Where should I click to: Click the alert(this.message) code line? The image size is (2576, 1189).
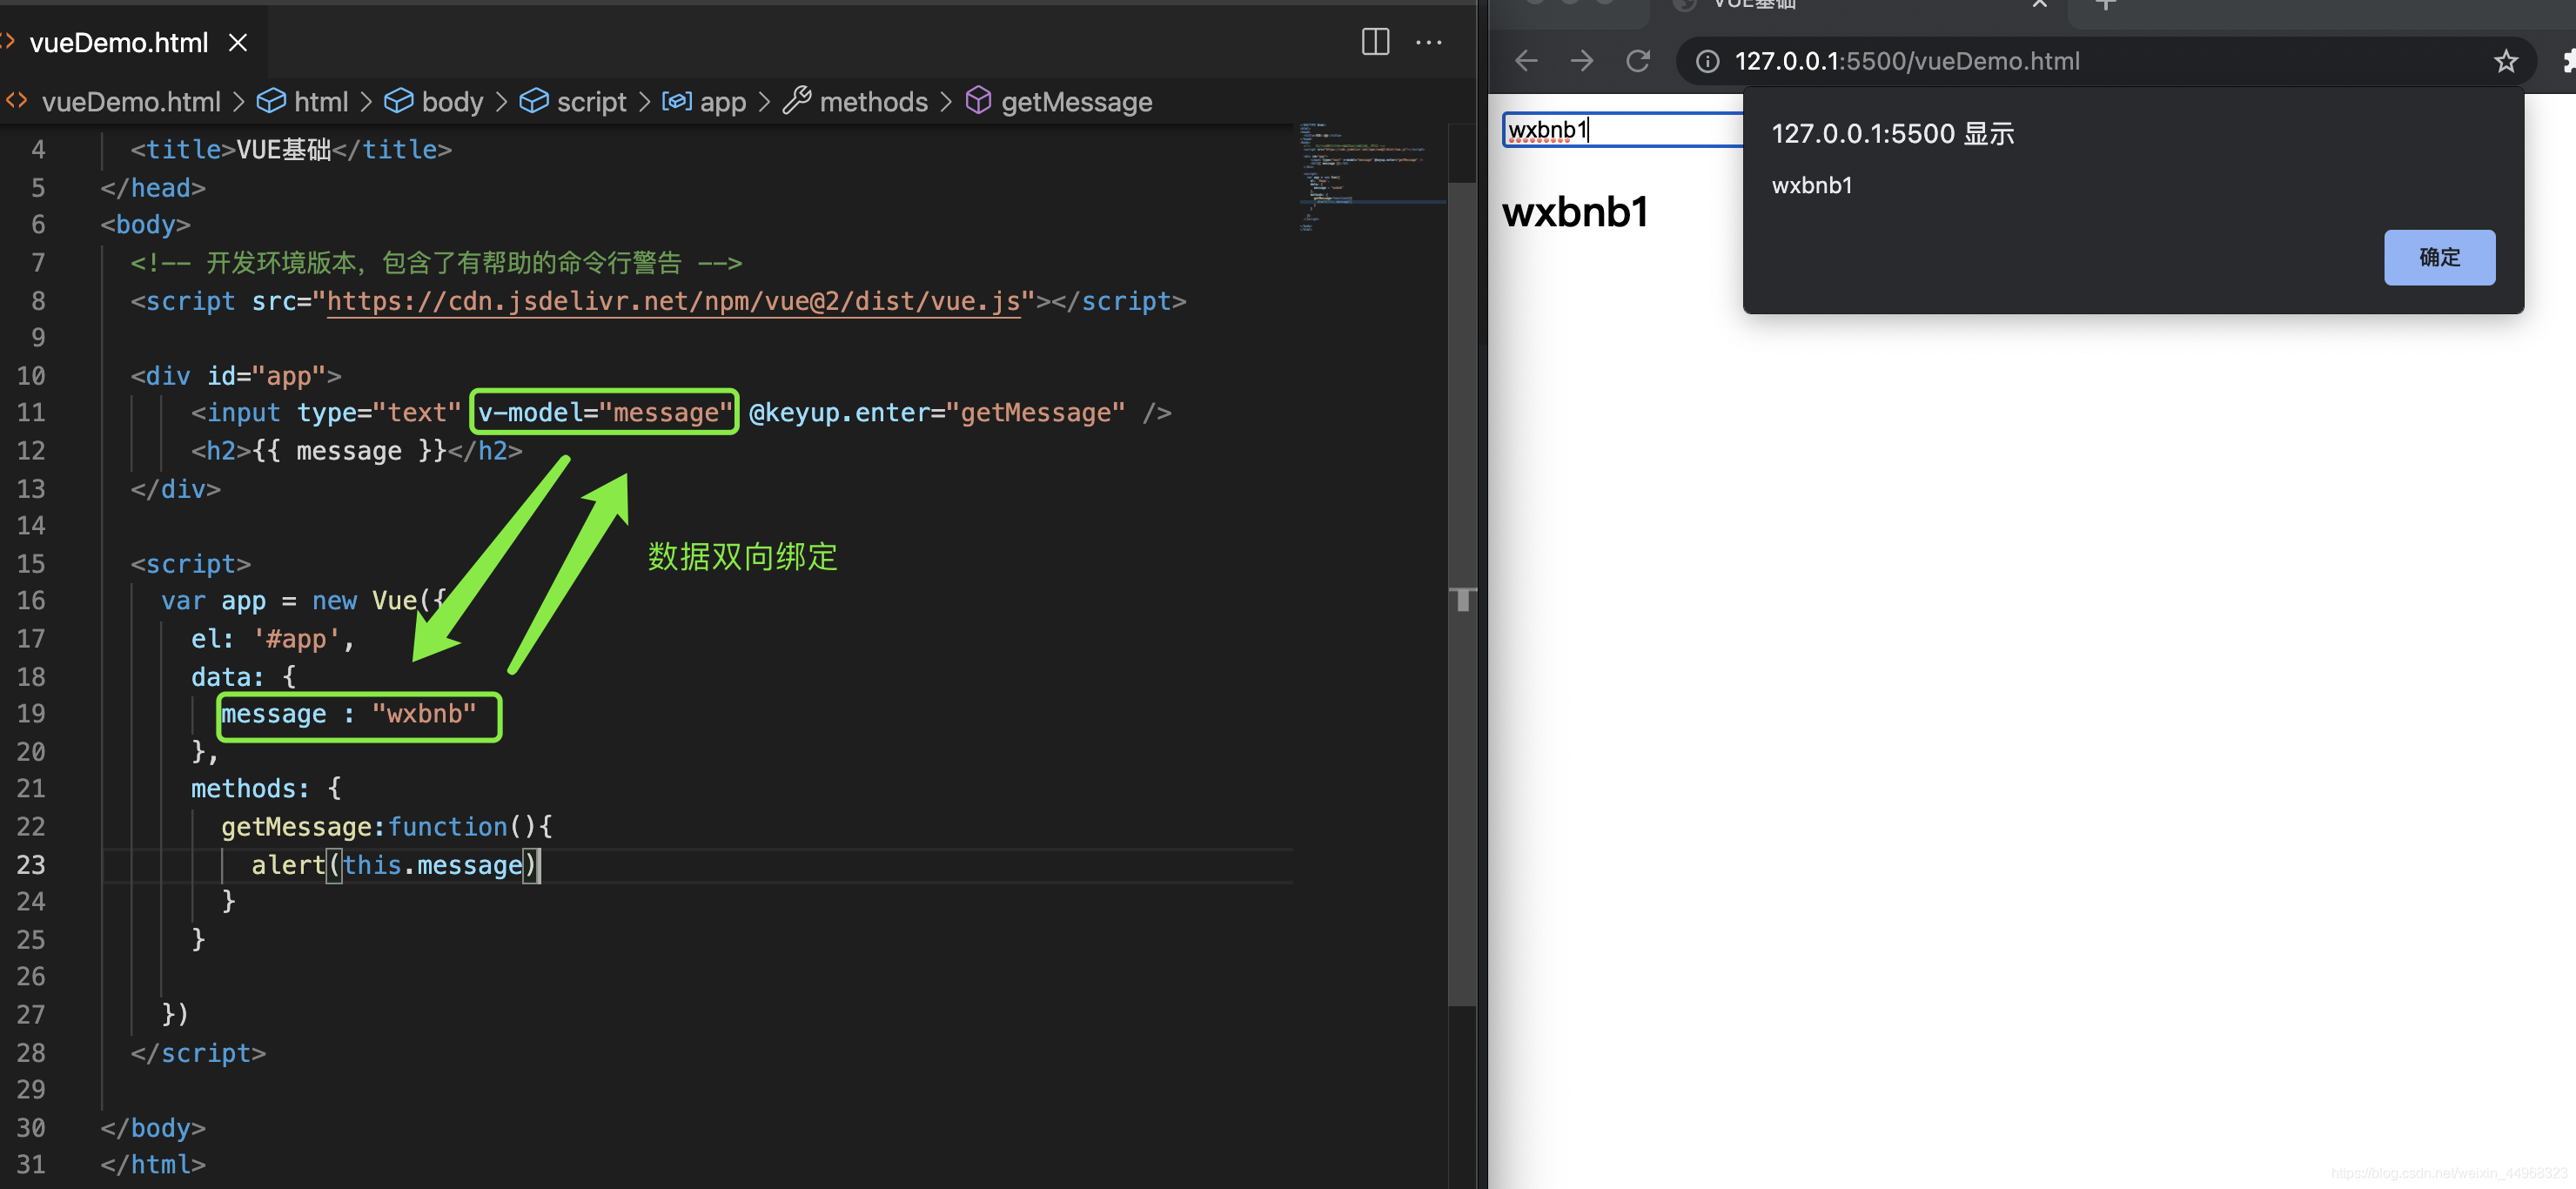coord(394,864)
